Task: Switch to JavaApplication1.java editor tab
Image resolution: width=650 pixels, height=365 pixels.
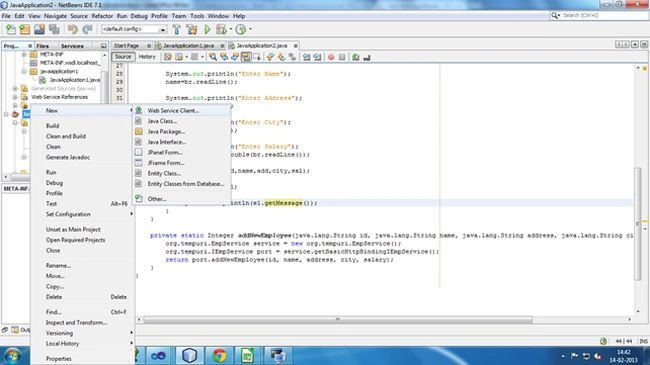Action: [x=189, y=46]
